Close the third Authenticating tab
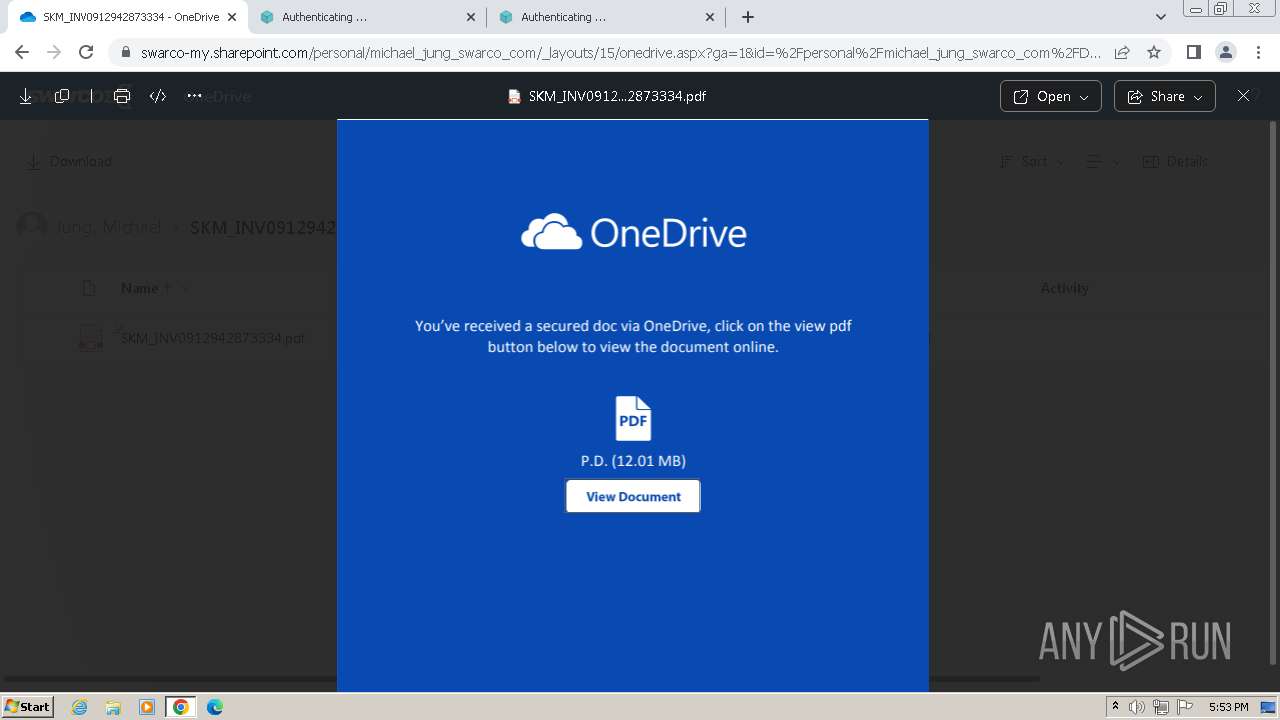Screen dimensions: 1280x720 pos(710,17)
